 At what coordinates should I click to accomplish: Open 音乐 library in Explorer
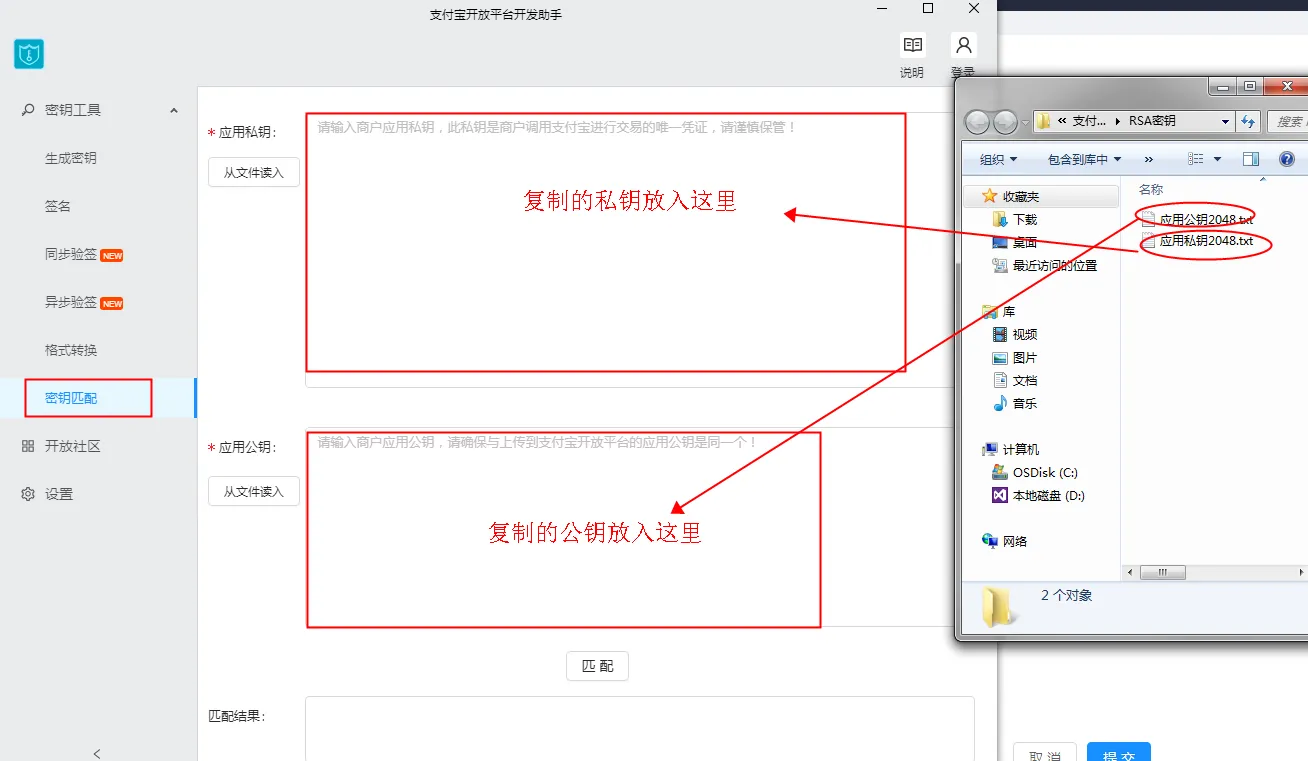[1015, 403]
